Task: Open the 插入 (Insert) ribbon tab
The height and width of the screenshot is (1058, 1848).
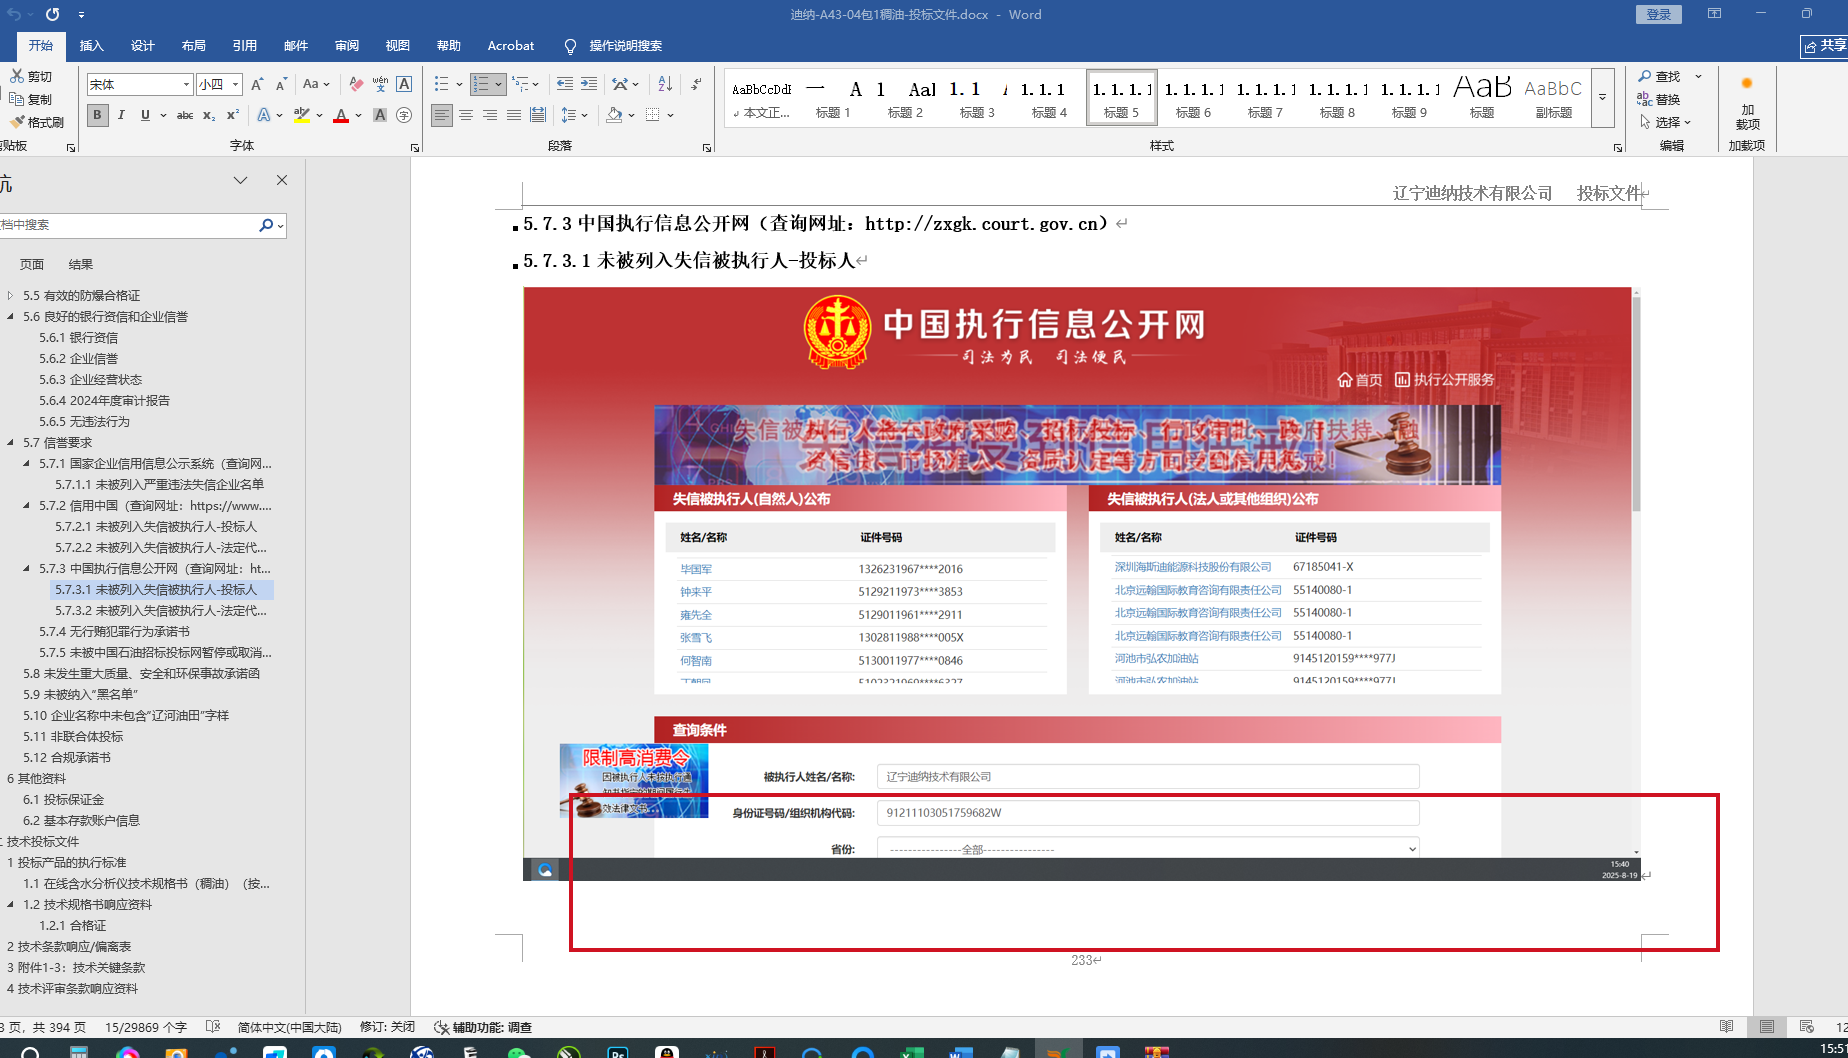Action: [91, 46]
